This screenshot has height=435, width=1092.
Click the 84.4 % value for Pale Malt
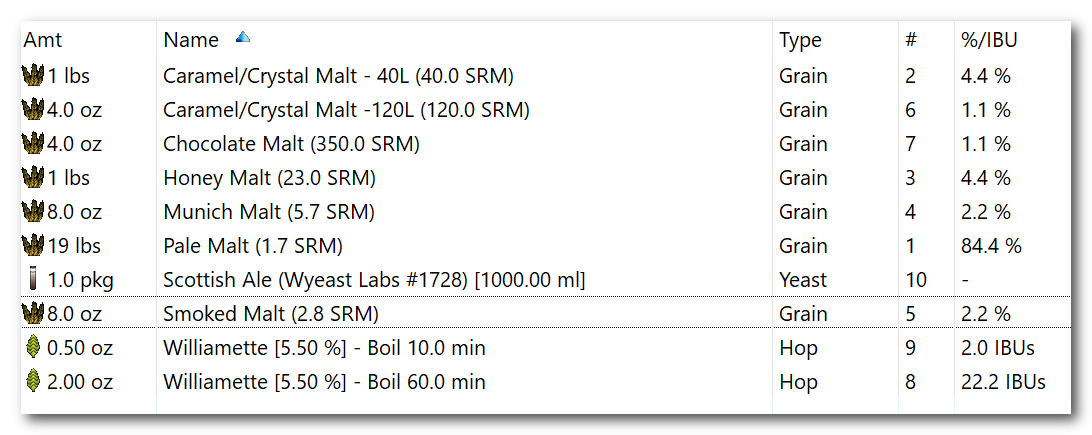coord(990,246)
